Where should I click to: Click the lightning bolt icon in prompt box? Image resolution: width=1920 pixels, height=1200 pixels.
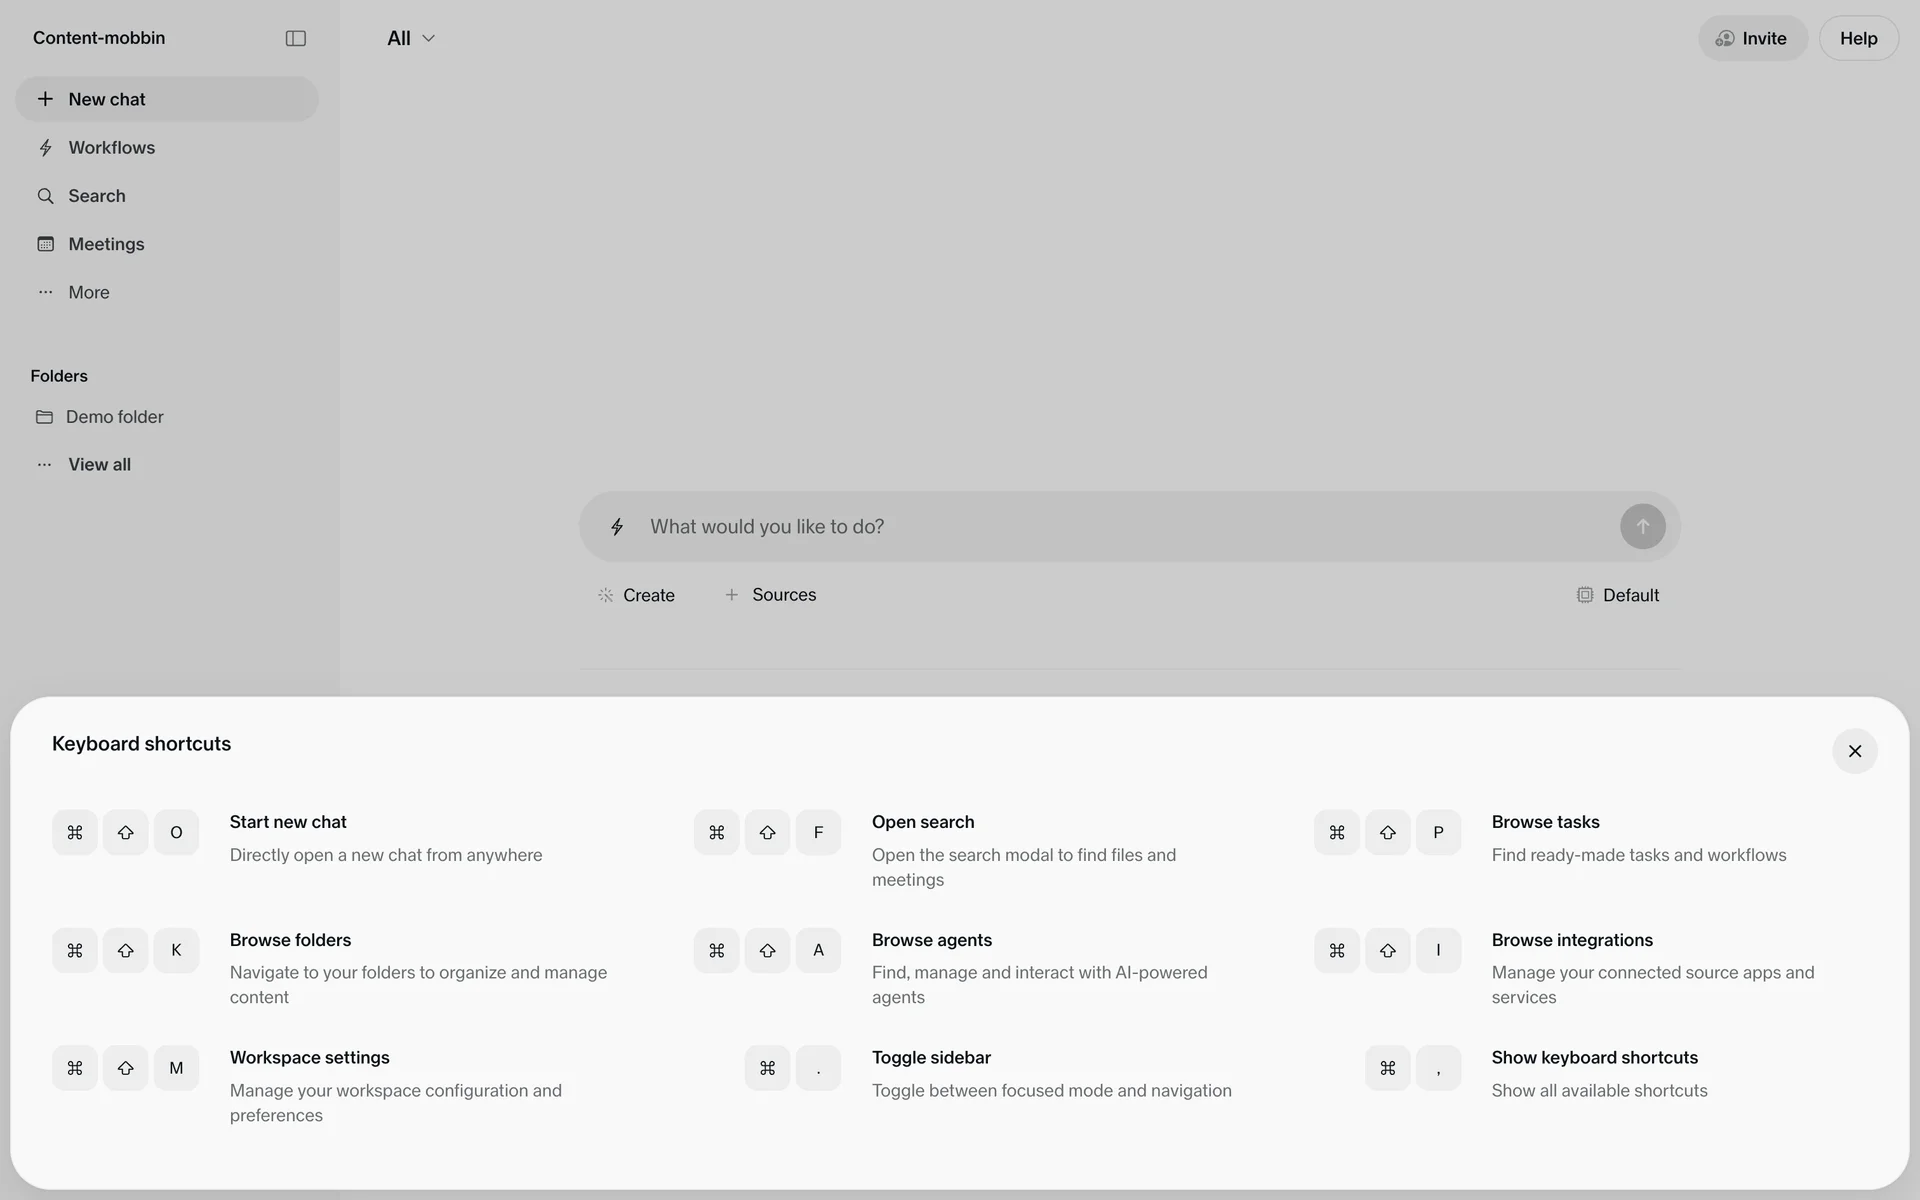coord(617,527)
